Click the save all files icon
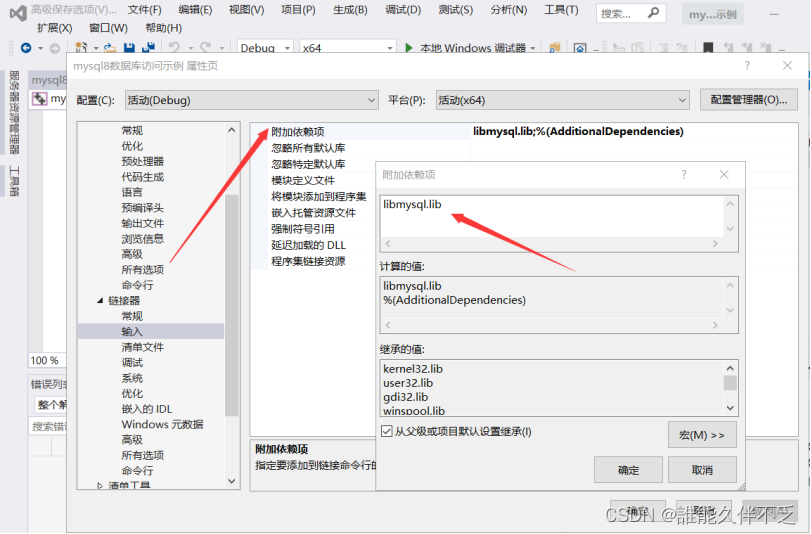 click(x=148, y=48)
